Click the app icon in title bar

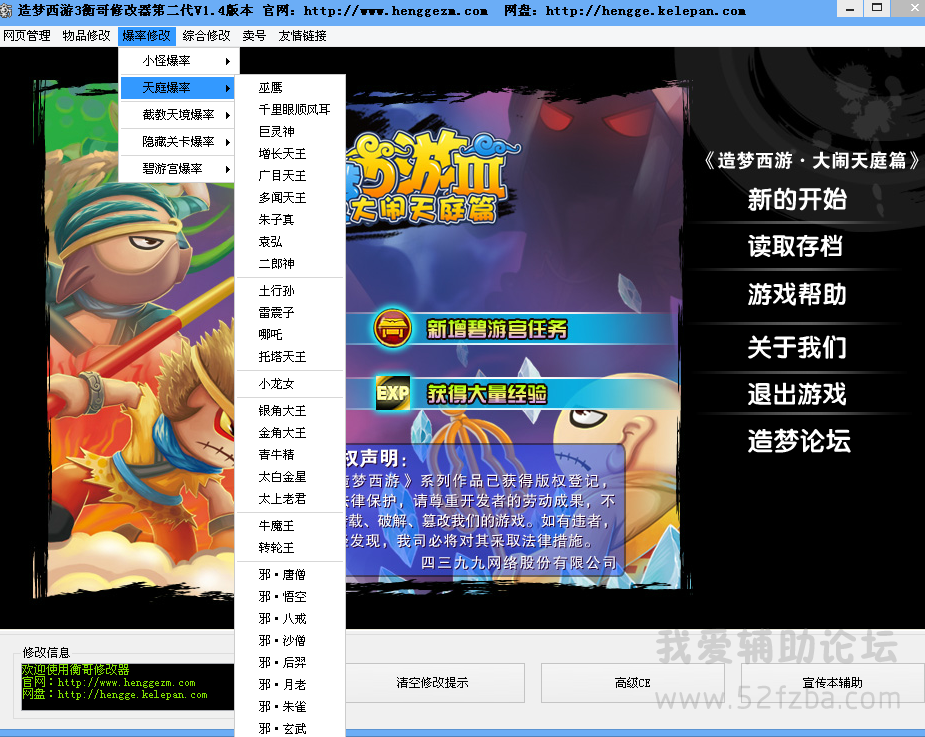pyautogui.click(x=6, y=11)
